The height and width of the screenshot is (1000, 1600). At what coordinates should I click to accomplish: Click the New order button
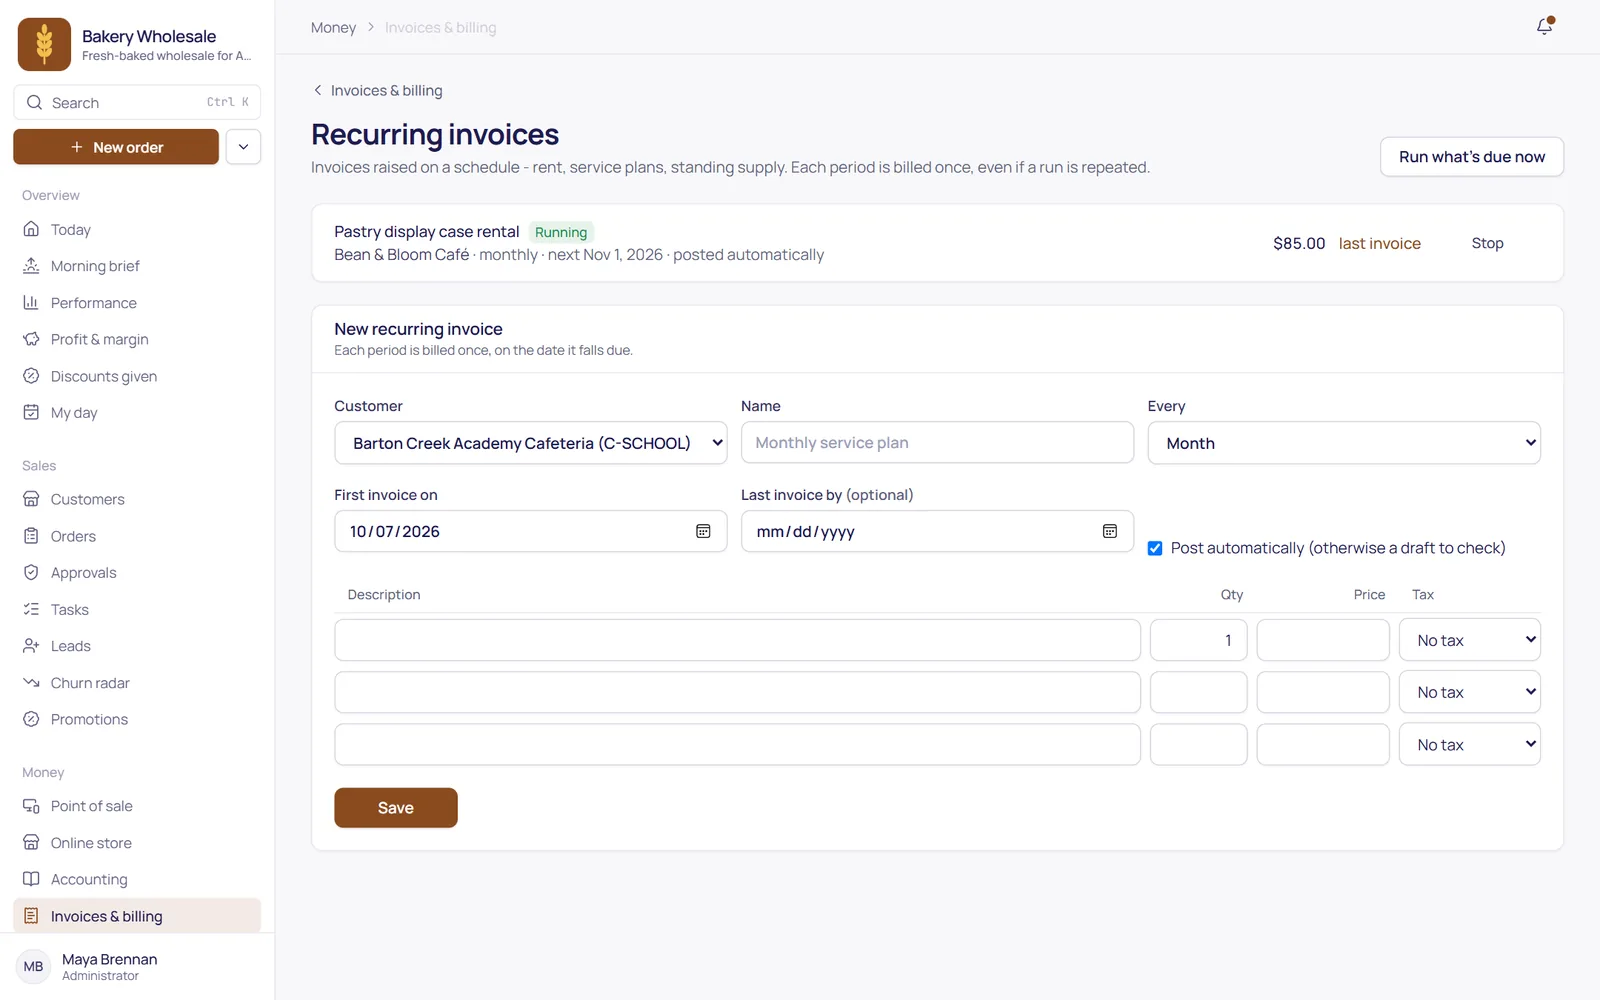[116, 147]
